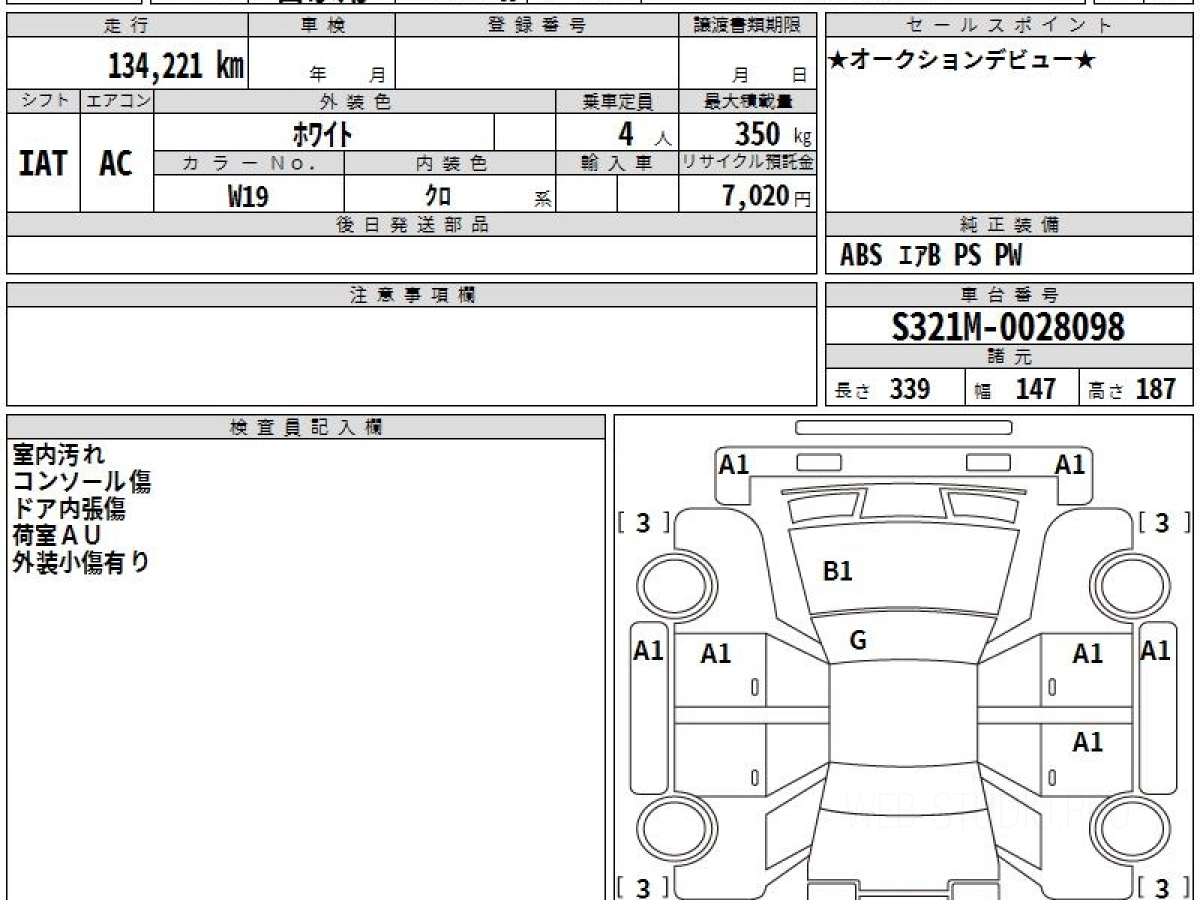Click the inspector note 室内汚れ
The image size is (1200, 900).
[x=58, y=454]
